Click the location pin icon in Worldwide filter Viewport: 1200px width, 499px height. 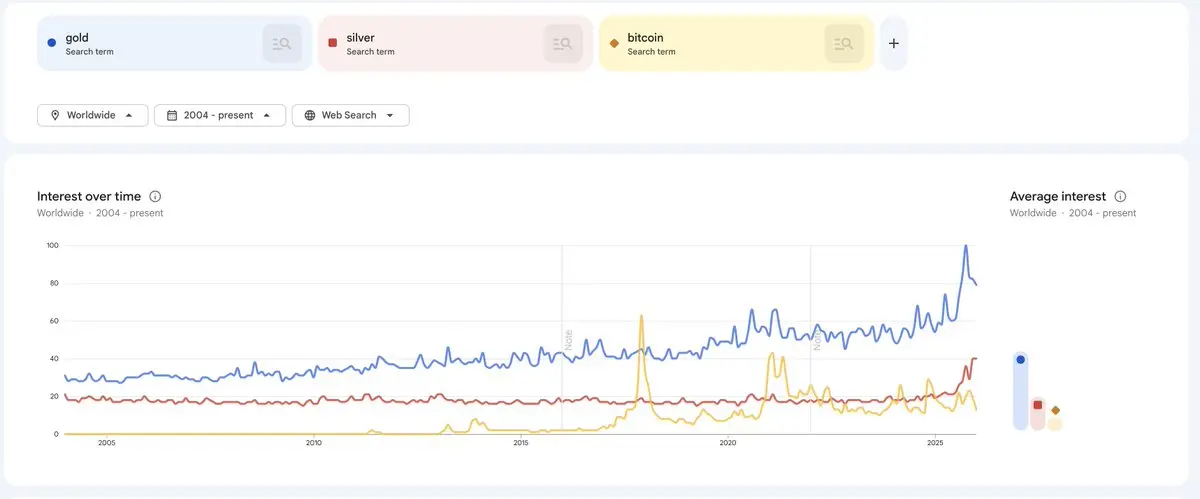pyautogui.click(x=55, y=115)
